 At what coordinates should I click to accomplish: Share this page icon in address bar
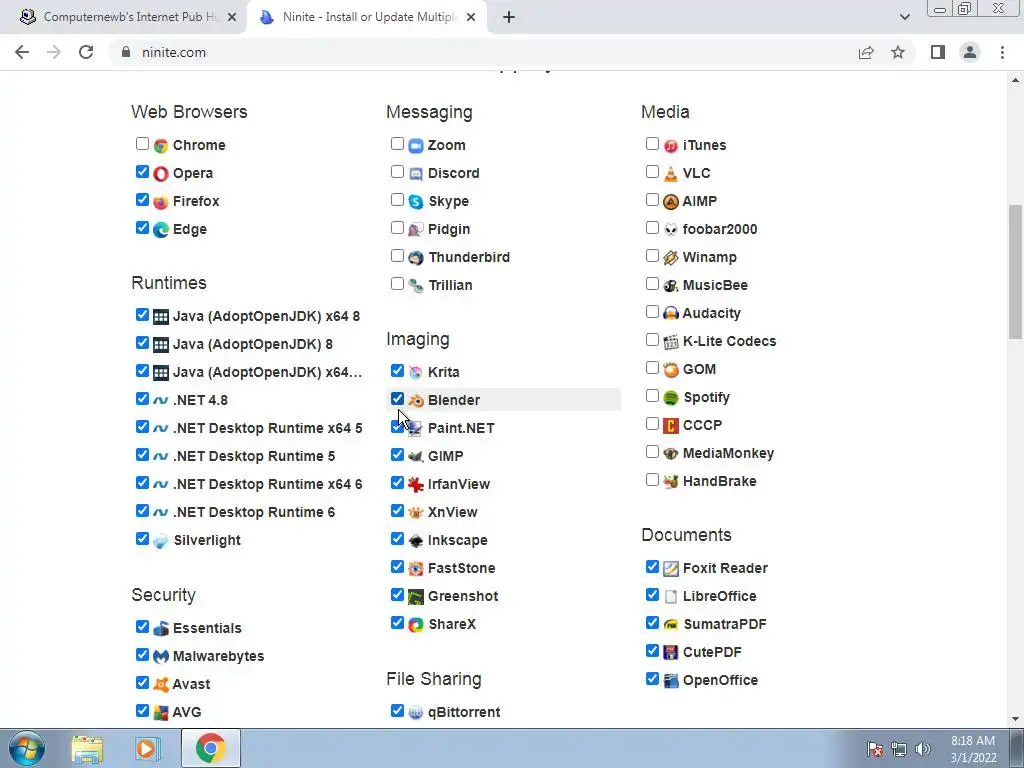(866, 52)
